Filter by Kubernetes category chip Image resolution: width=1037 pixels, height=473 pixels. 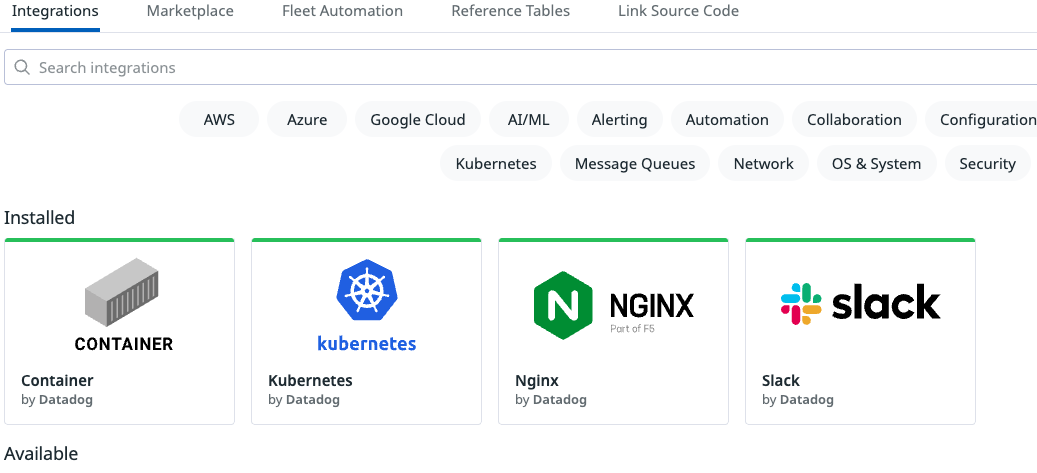coord(496,163)
